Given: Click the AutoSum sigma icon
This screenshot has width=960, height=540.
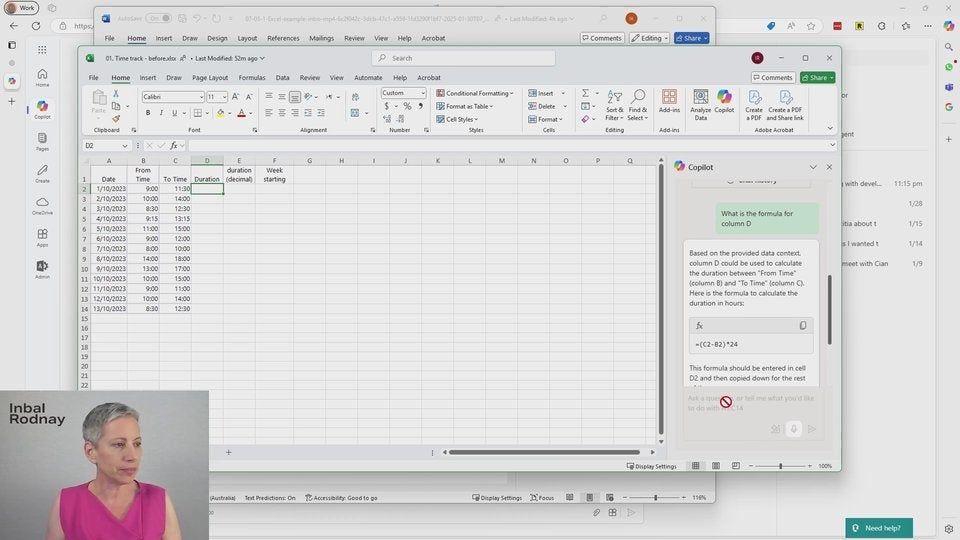Looking at the screenshot, I should 585,93.
